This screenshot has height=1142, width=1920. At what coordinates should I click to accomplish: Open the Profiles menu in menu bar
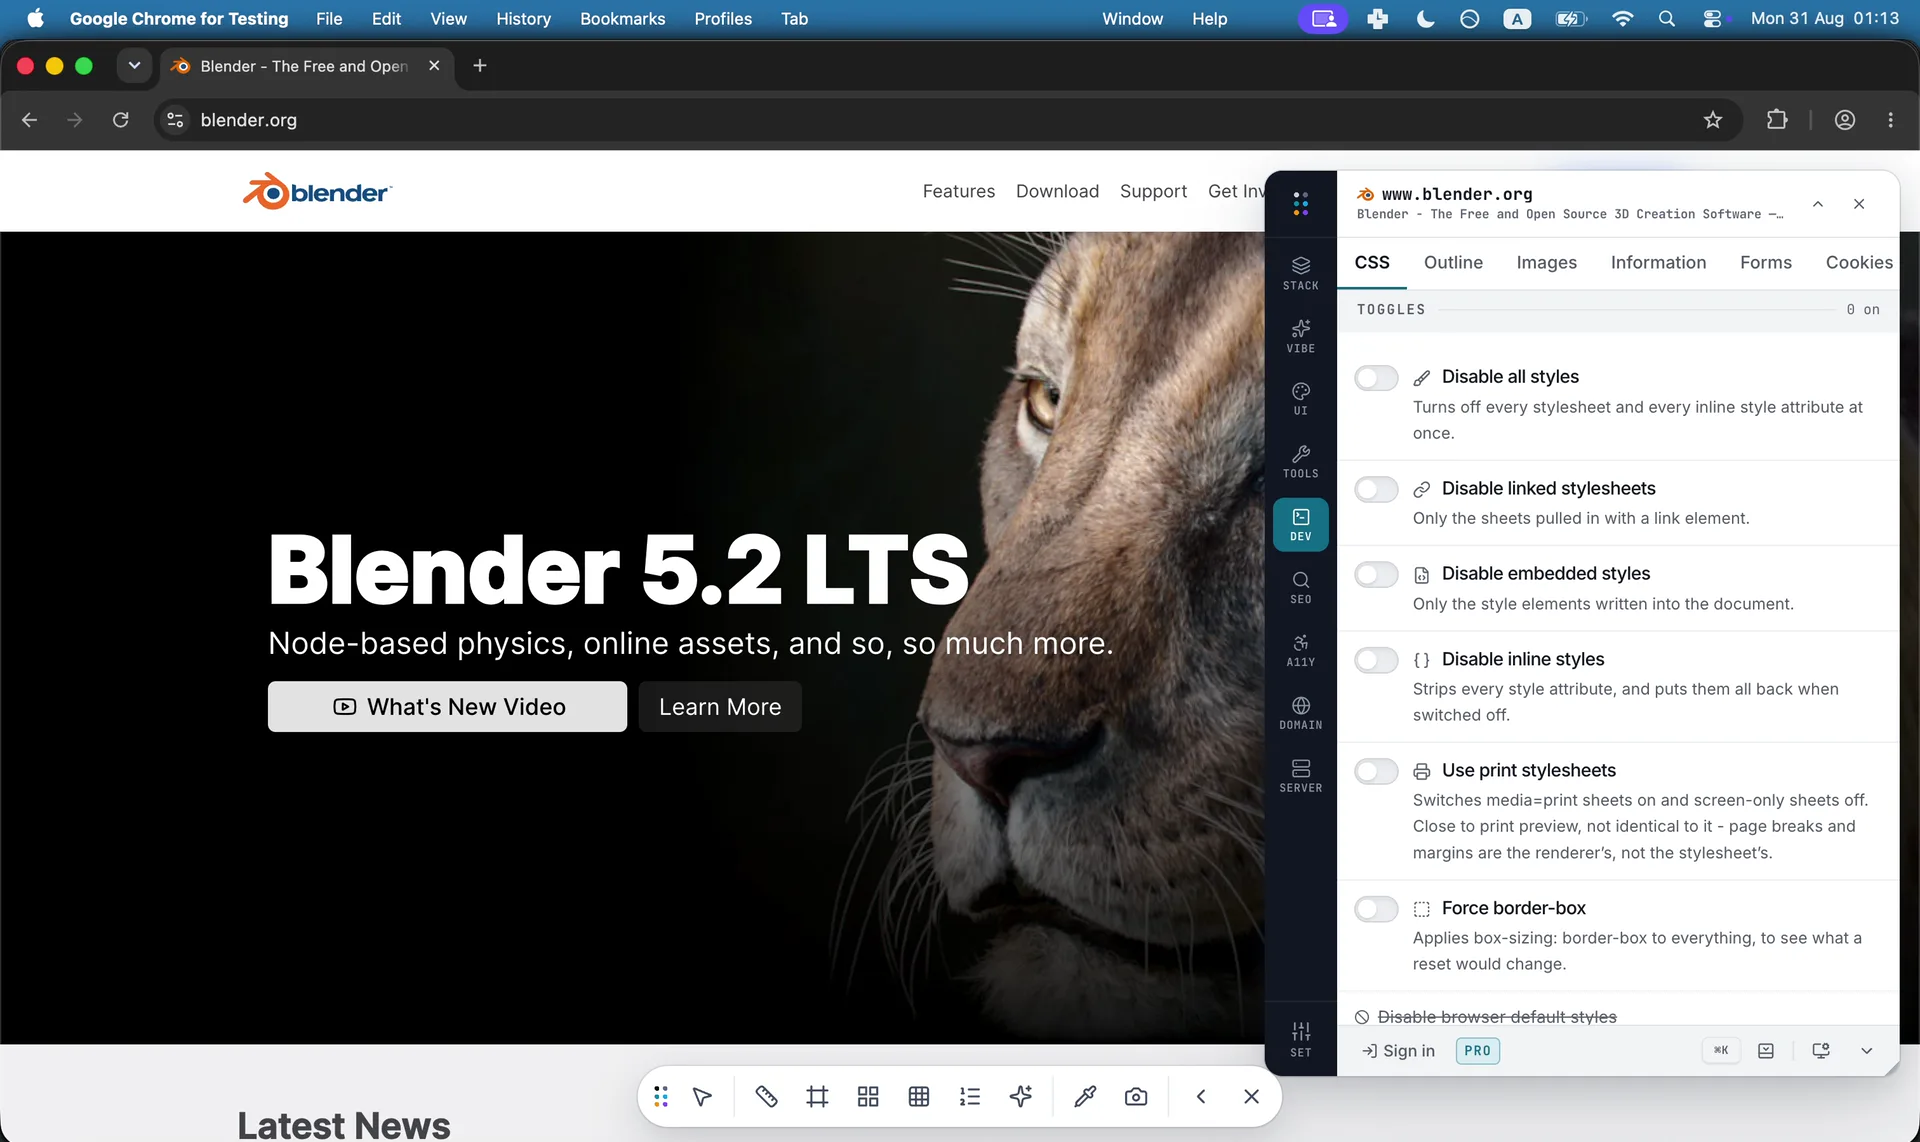pos(723,19)
